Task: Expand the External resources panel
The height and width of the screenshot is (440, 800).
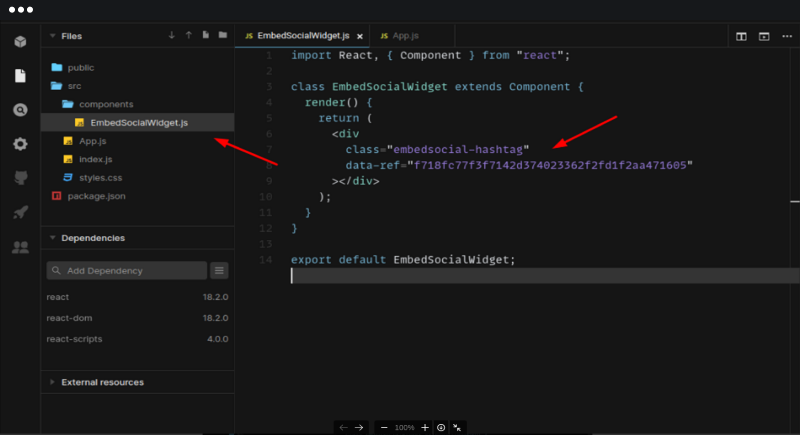Action: 53,382
